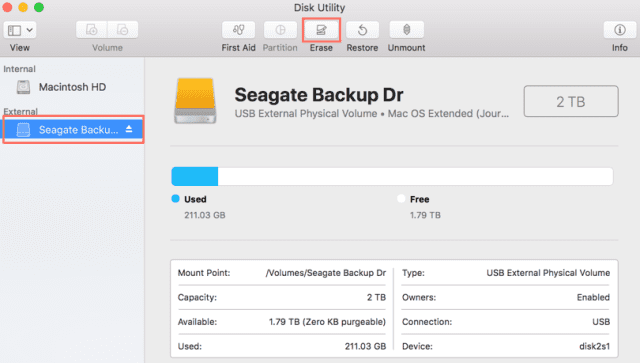Click the blue Used legend dot
This screenshot has width=640, height=363.
click(176, 199)
